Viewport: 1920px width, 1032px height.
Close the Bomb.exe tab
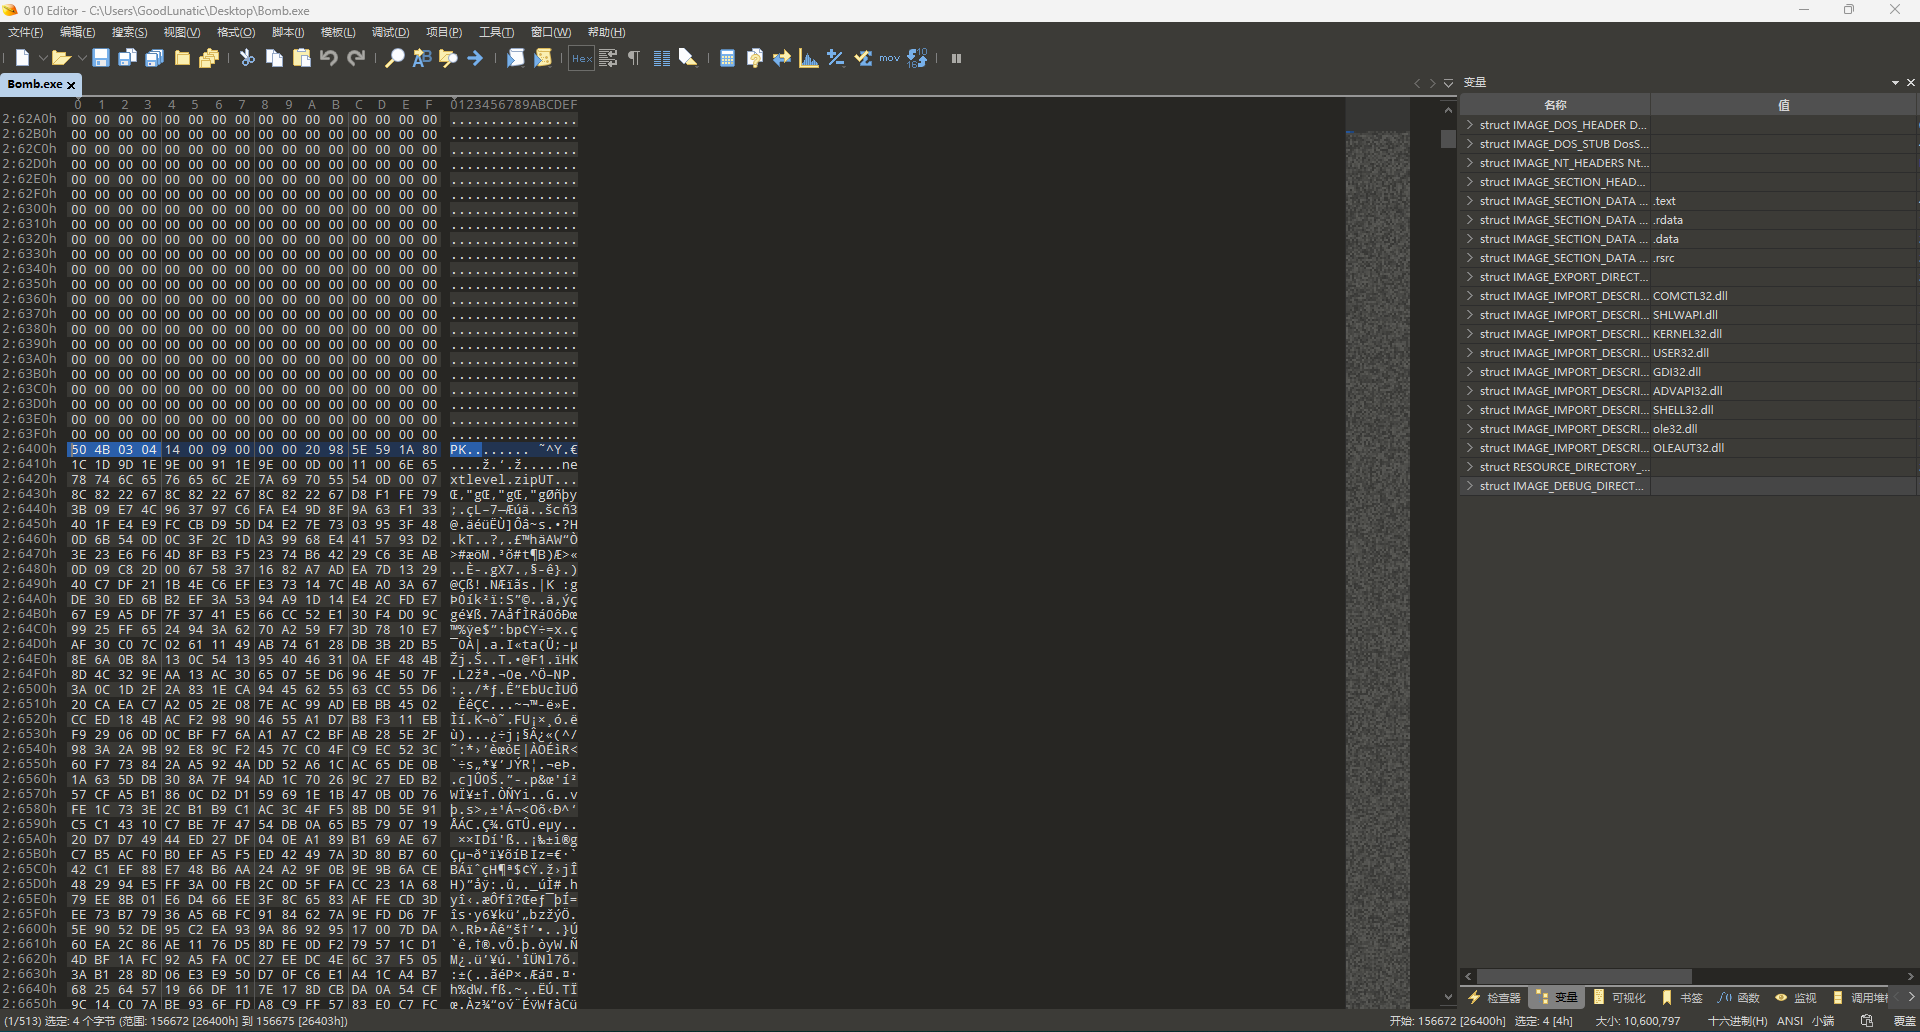[71, 85]
